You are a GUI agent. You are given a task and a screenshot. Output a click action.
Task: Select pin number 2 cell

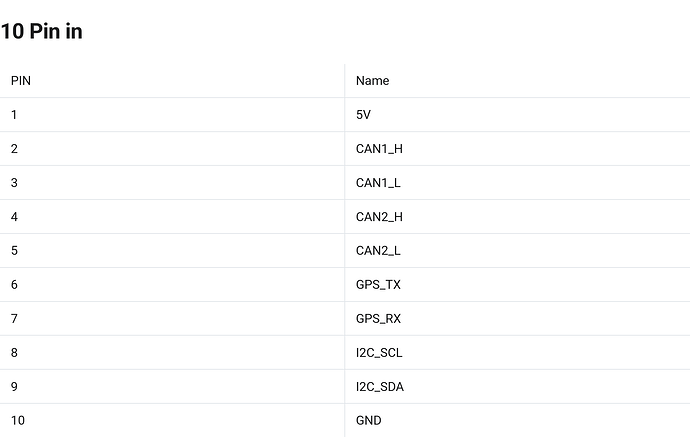point(14,149)
